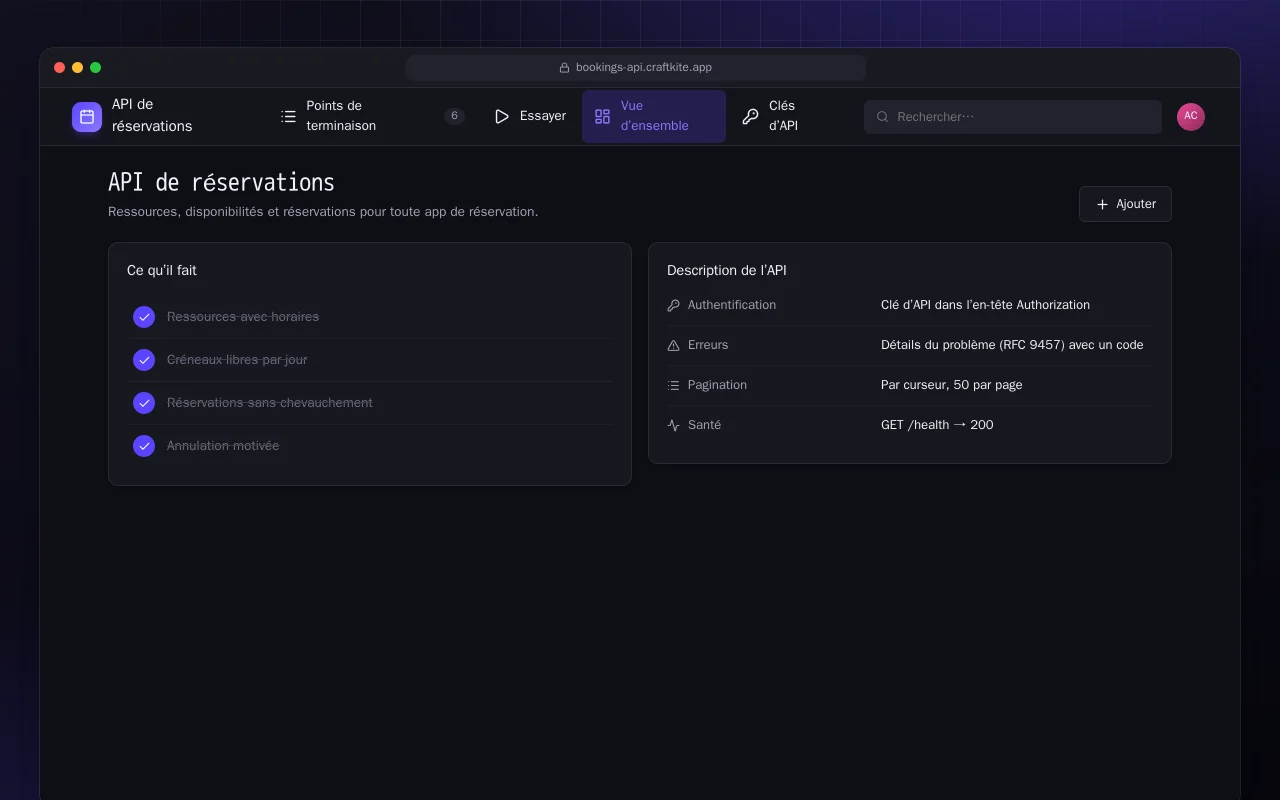This screenshot has width=1280, height=800.
Task: Click the grid icon of Vue d'ensemble
Action: [x=602, y=116]
